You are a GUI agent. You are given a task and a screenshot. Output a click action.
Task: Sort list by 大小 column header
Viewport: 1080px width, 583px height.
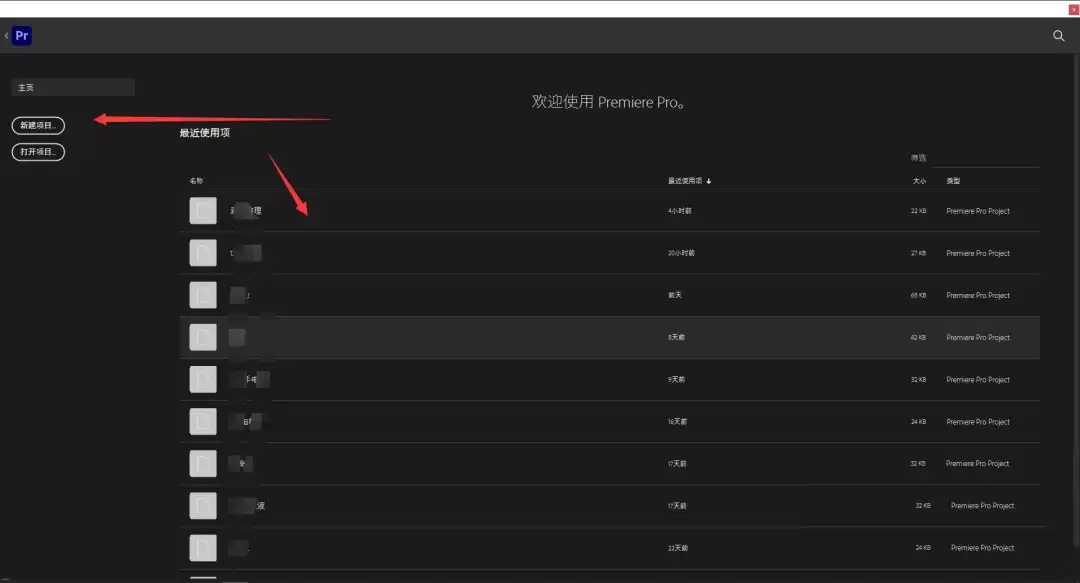pos(920,181)
